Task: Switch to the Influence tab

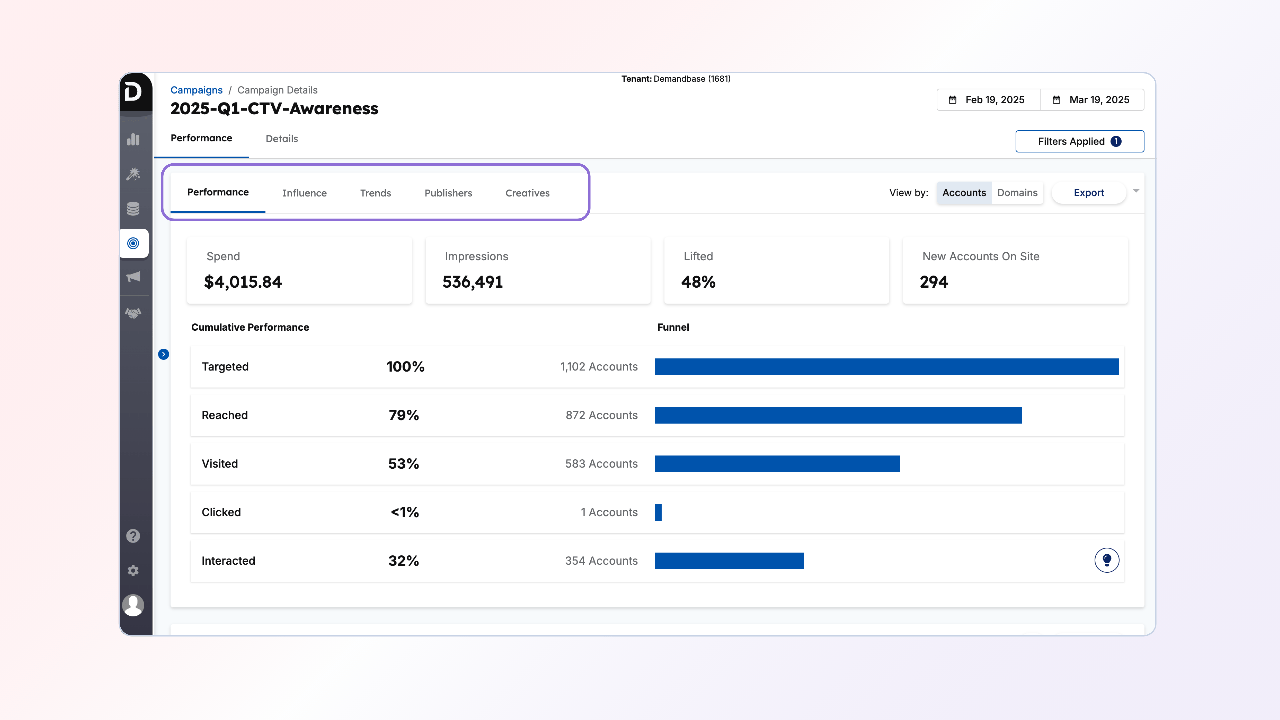Action: 304,193
